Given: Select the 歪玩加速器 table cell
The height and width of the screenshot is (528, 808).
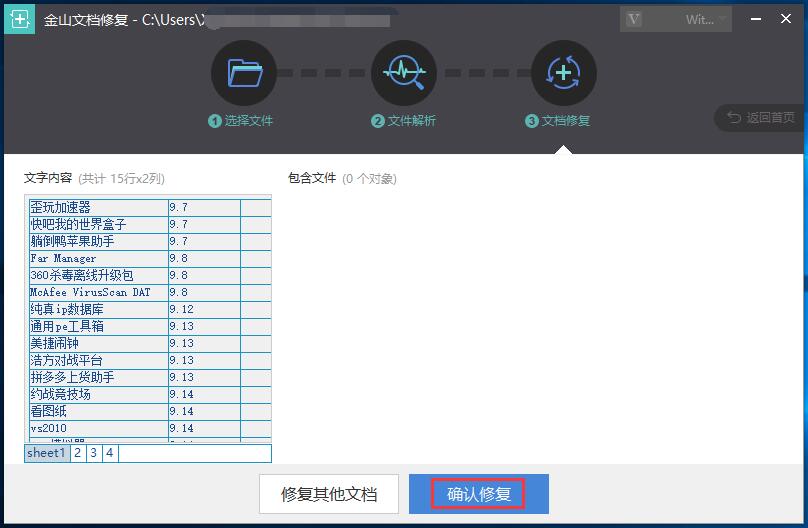Looking at the screenshot, I should [97, 207].
